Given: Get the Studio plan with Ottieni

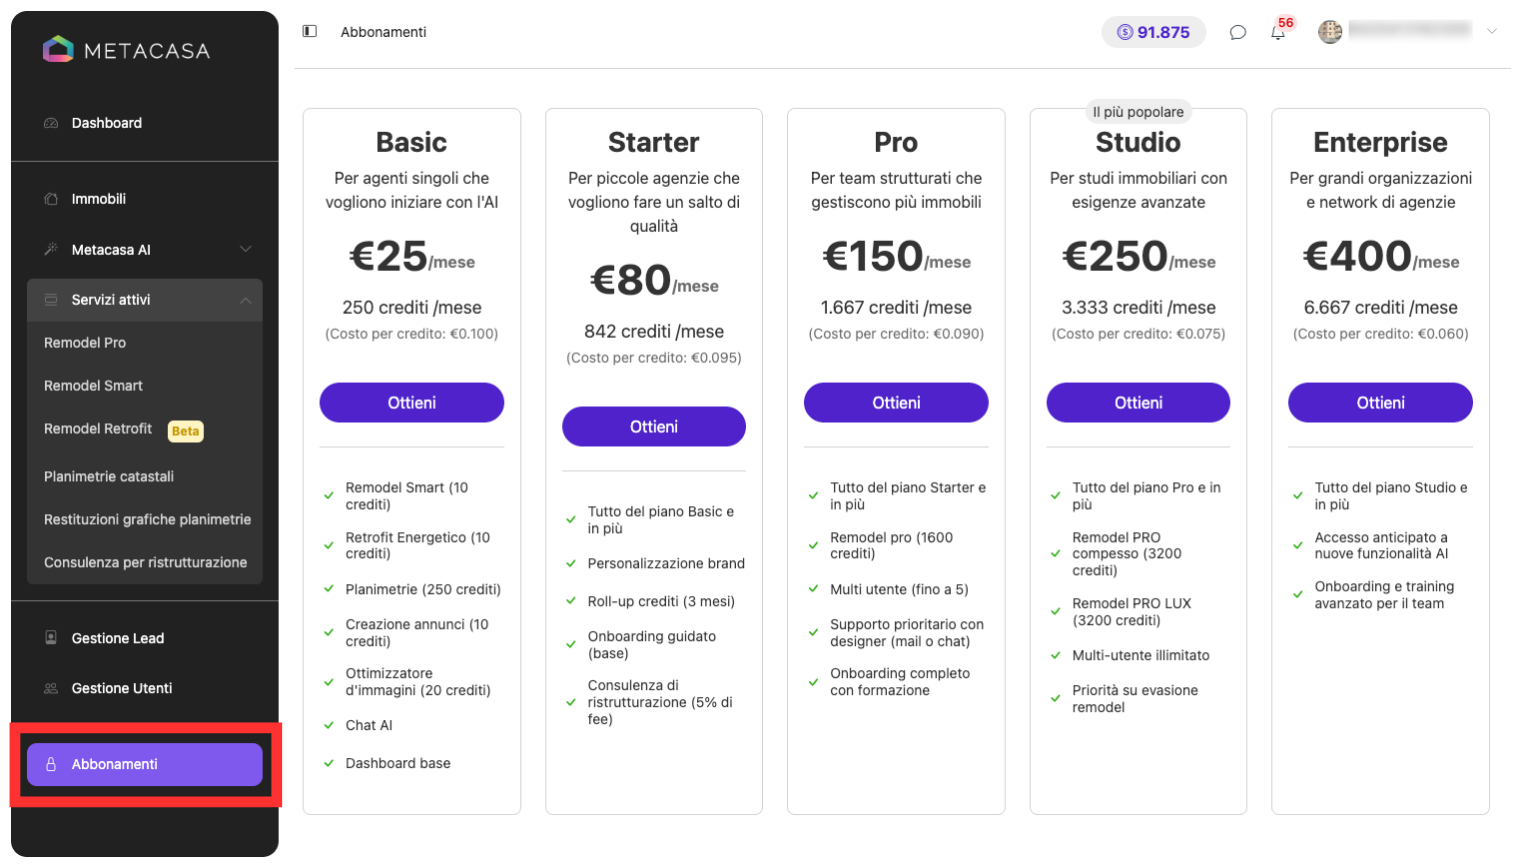Looking at the screenshot, I should [1138, 402].
